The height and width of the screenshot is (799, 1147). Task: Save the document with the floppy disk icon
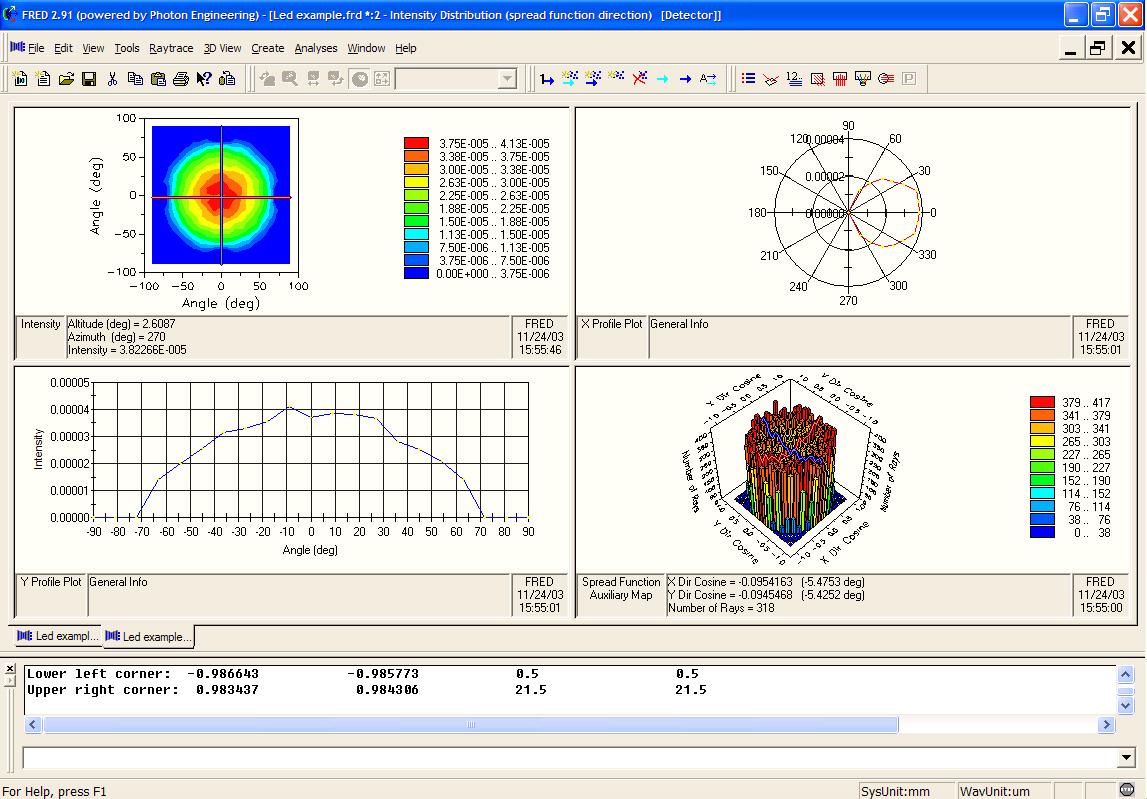pyautogui.click(x=89, y=78)
